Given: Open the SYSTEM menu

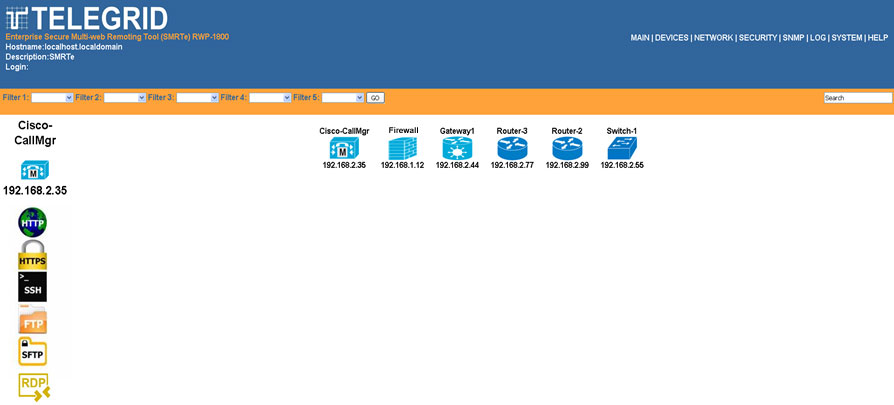Looking at the screenshot, I should point(847,38).
